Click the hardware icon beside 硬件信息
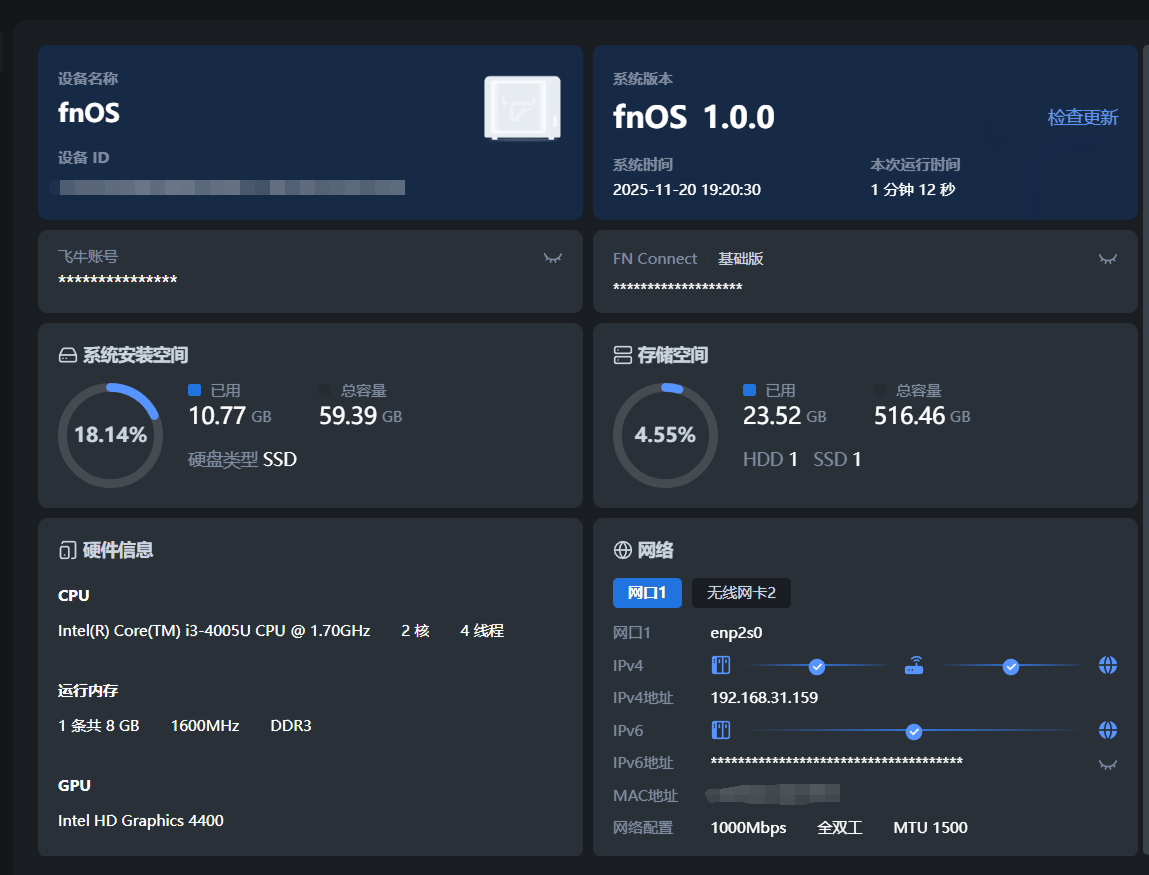Screen dimensions: 1149x875 [67, 550]
